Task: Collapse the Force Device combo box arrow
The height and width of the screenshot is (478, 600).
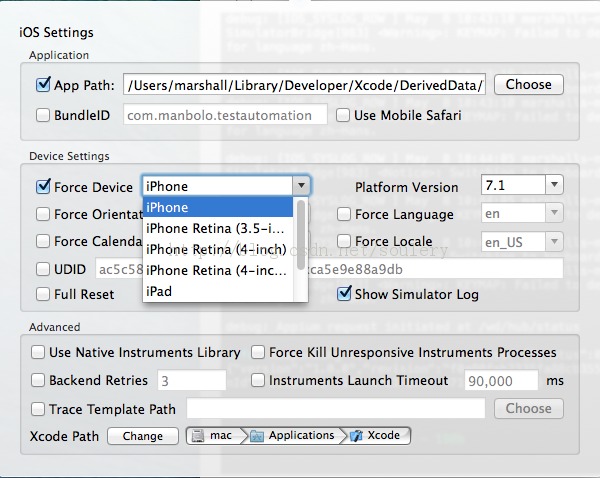Action: pyautogui.click(x=301, y=186)
